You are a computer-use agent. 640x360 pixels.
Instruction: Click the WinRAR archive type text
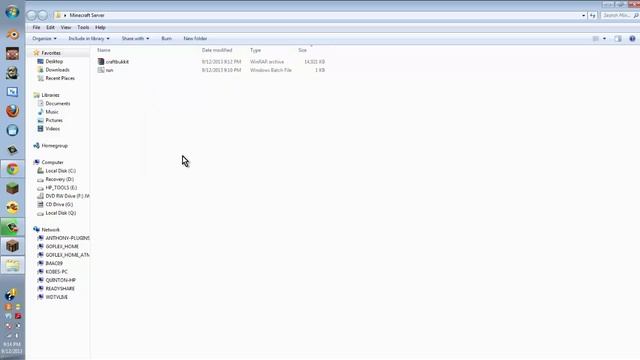267,62
